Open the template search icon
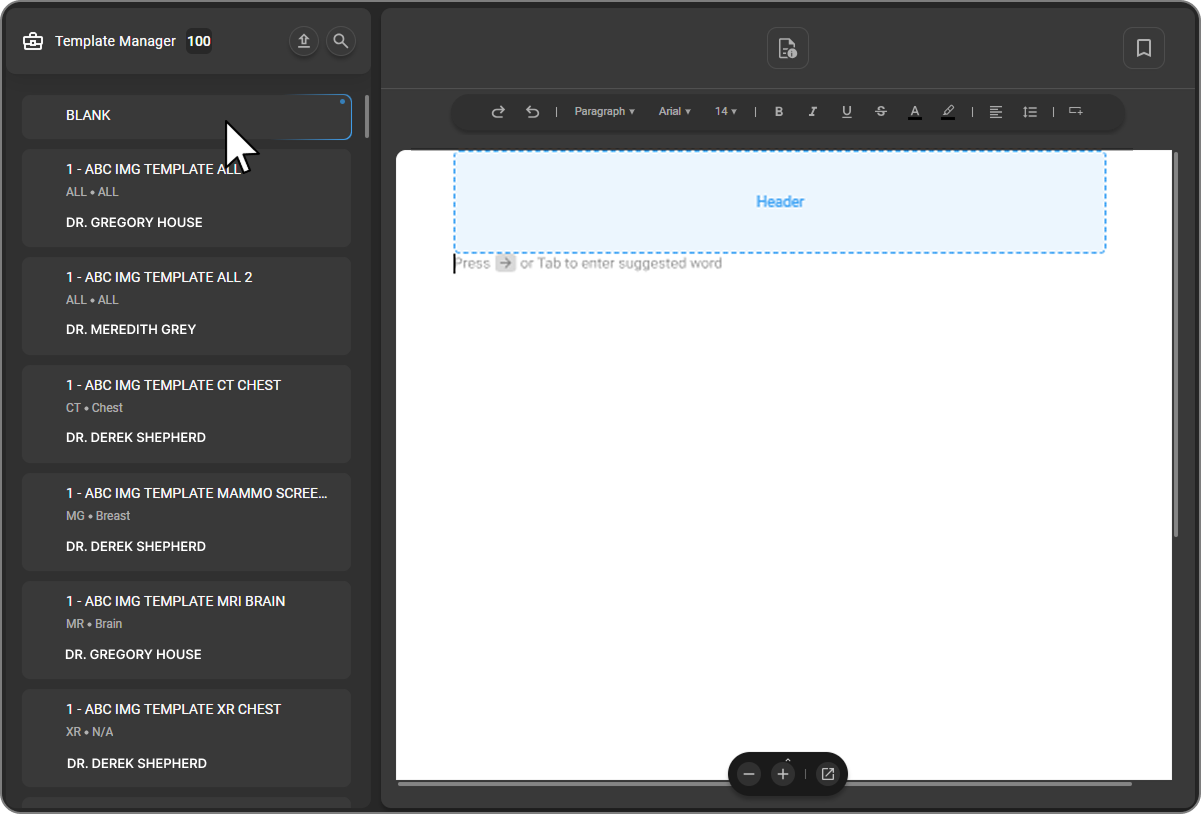1201x814 pixels. tap(341, 41)
